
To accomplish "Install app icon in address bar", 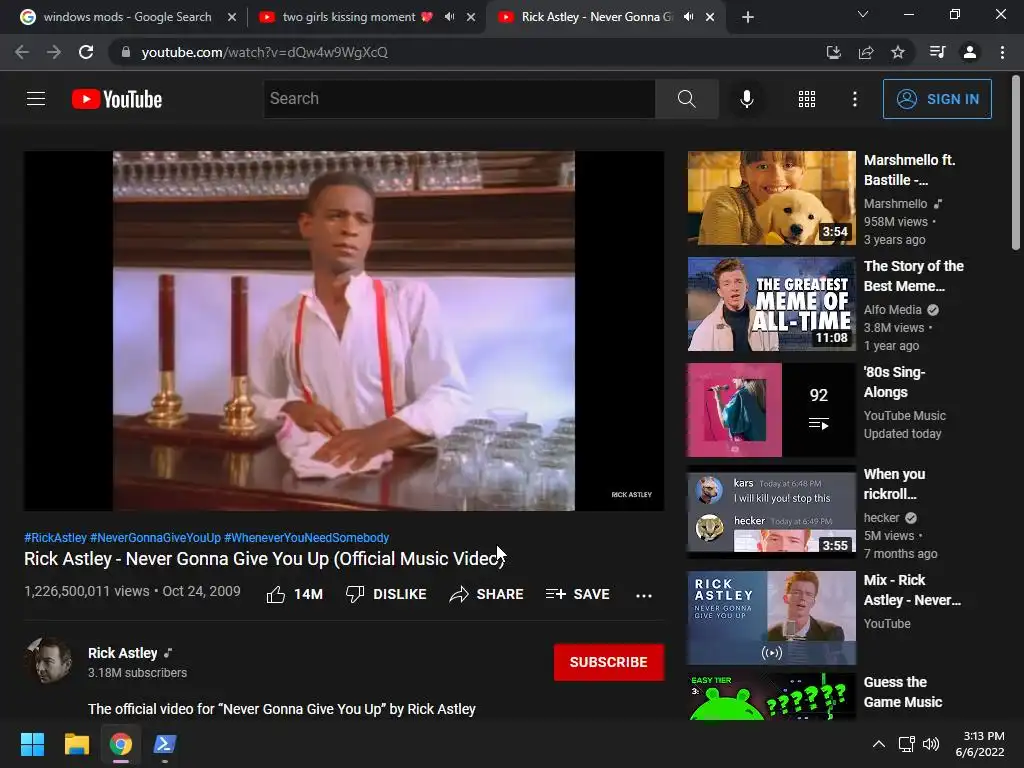I will pos(833,52).
